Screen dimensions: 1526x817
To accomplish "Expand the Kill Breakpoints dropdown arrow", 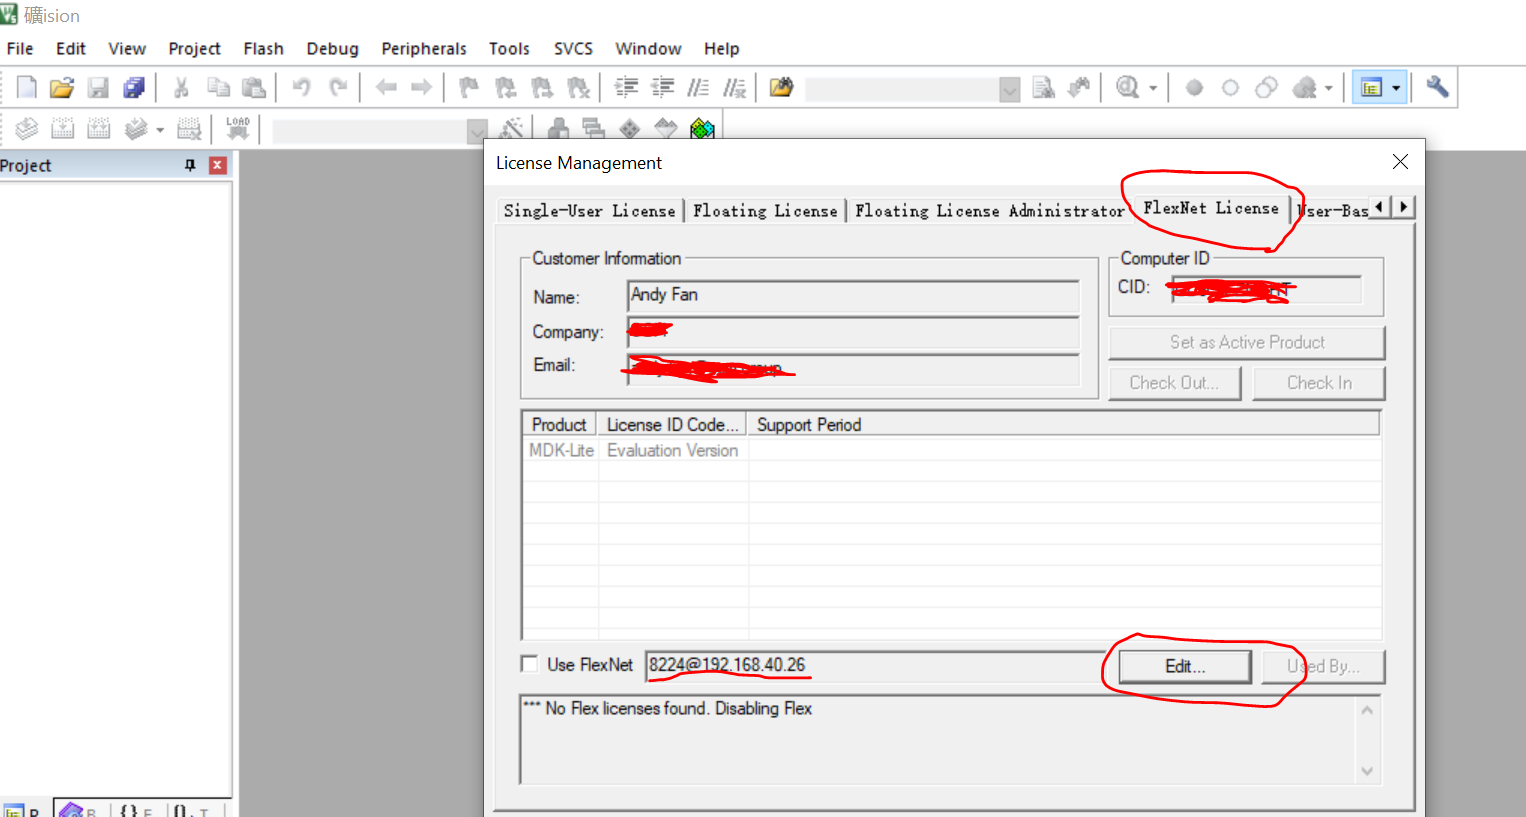I will pos(1329,89).
